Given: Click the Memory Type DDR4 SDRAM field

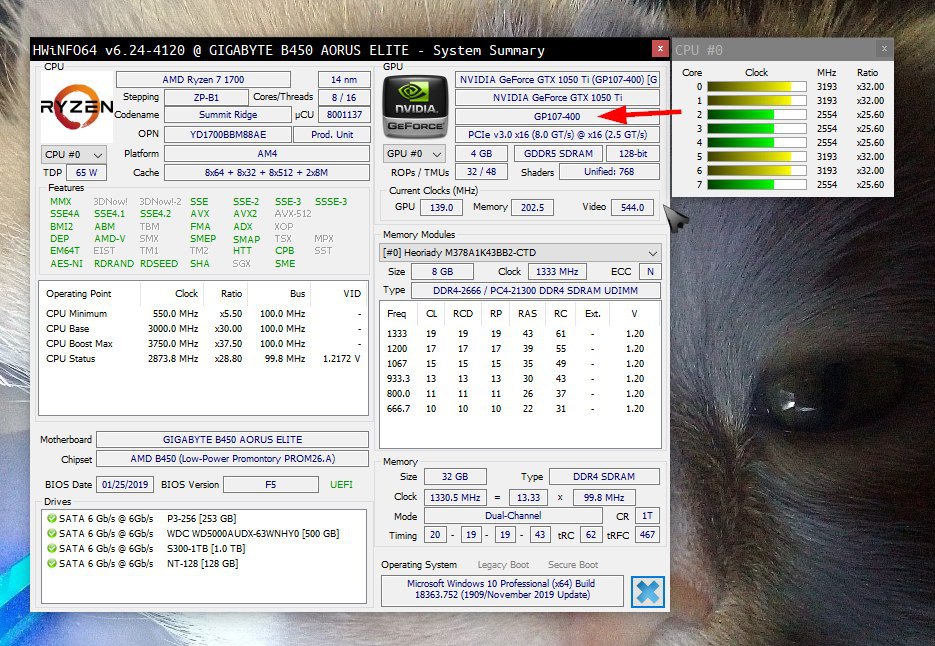Looking at the screenshot, I should (604, 477).
